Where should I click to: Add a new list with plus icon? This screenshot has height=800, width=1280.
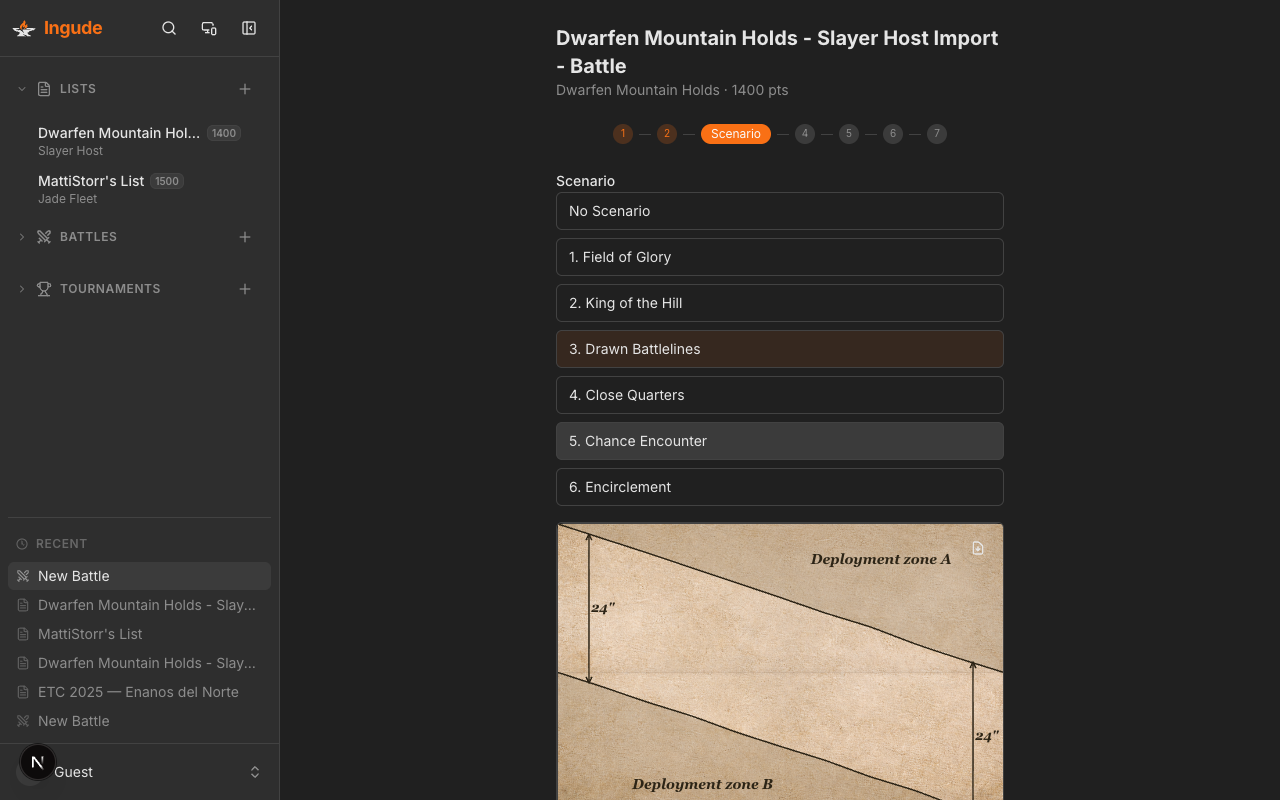click(245, 89)
